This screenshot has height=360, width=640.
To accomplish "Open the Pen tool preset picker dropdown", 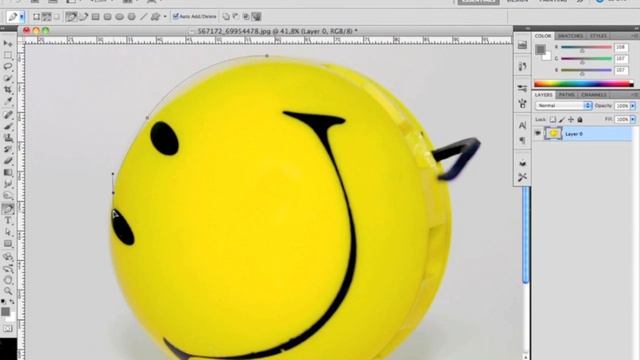I will point(22,17).
